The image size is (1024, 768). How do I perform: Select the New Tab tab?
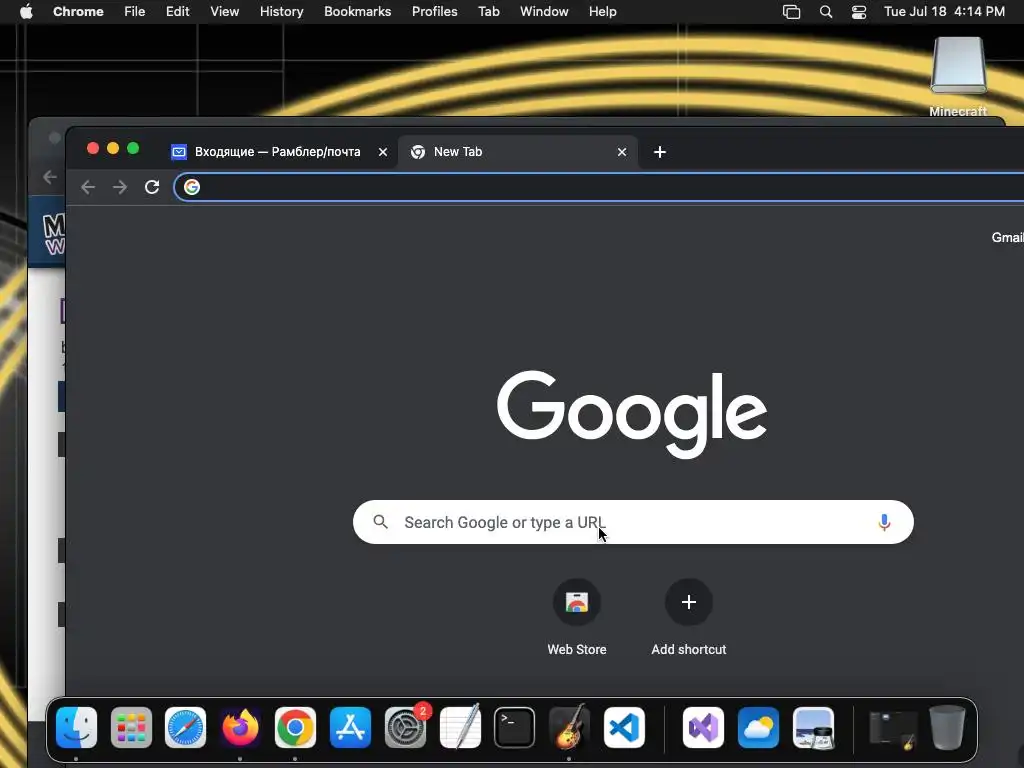coord(517,152)
